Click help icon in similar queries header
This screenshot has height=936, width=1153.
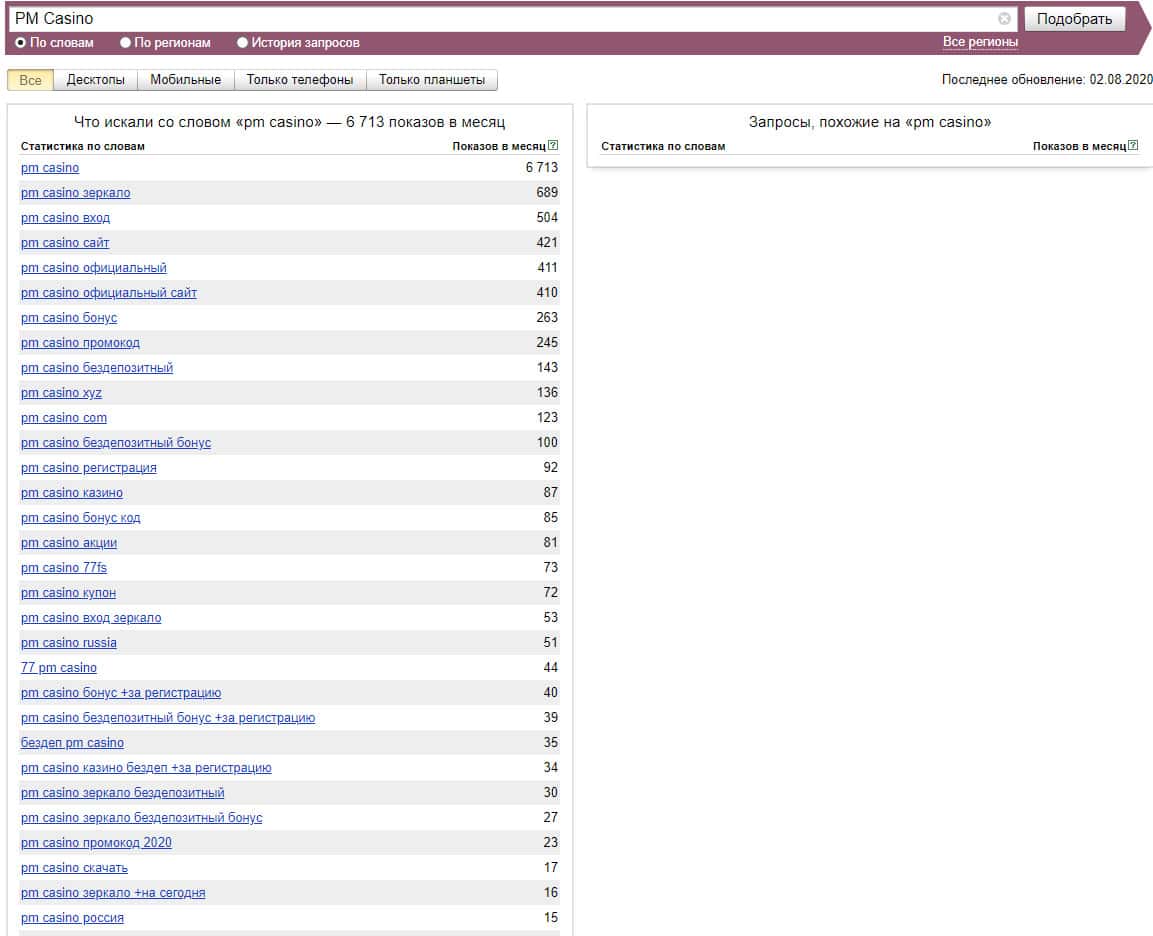(x=1133, y=146)
